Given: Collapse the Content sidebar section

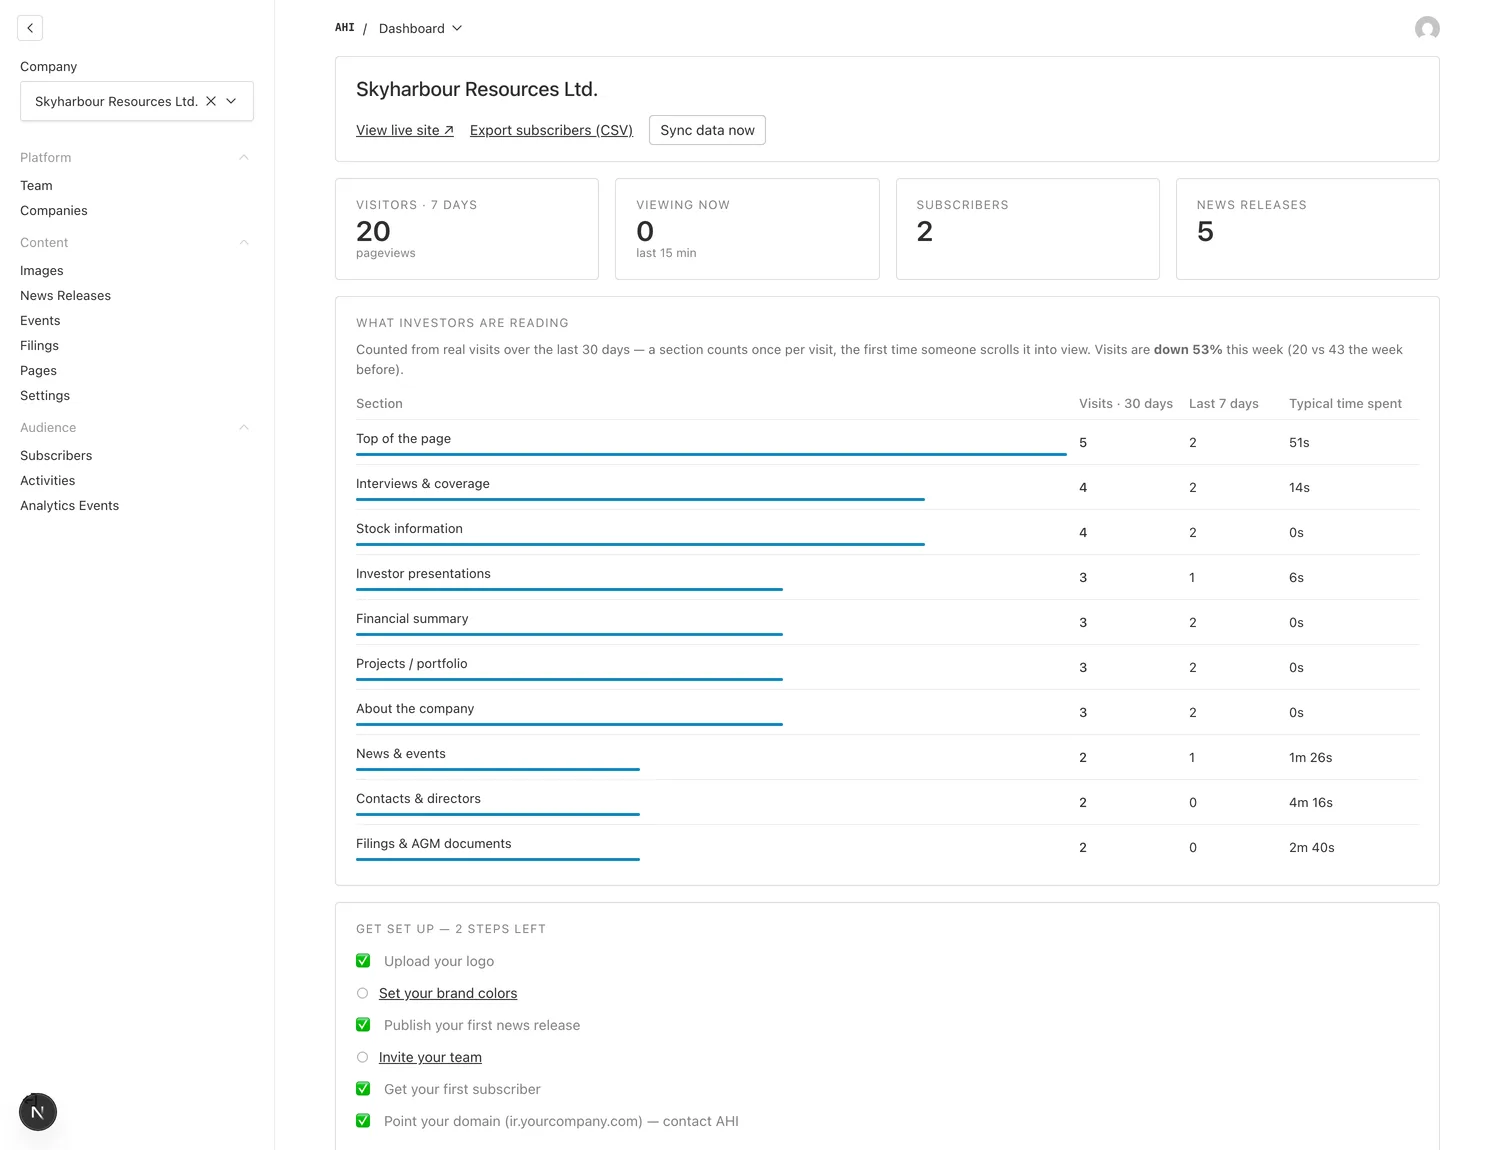Looking at the screenshot, I should [244, 243].
